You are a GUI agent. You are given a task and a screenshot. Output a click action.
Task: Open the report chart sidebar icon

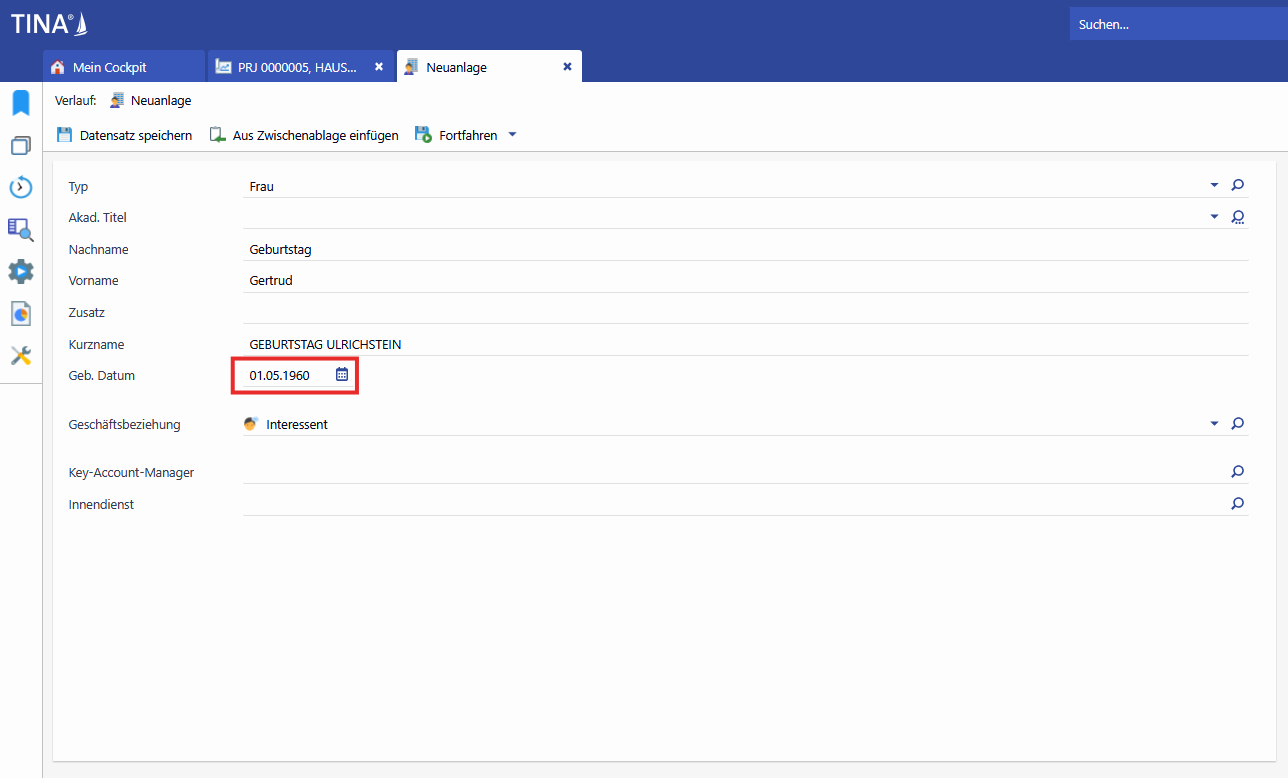click(x=21, y=314)
